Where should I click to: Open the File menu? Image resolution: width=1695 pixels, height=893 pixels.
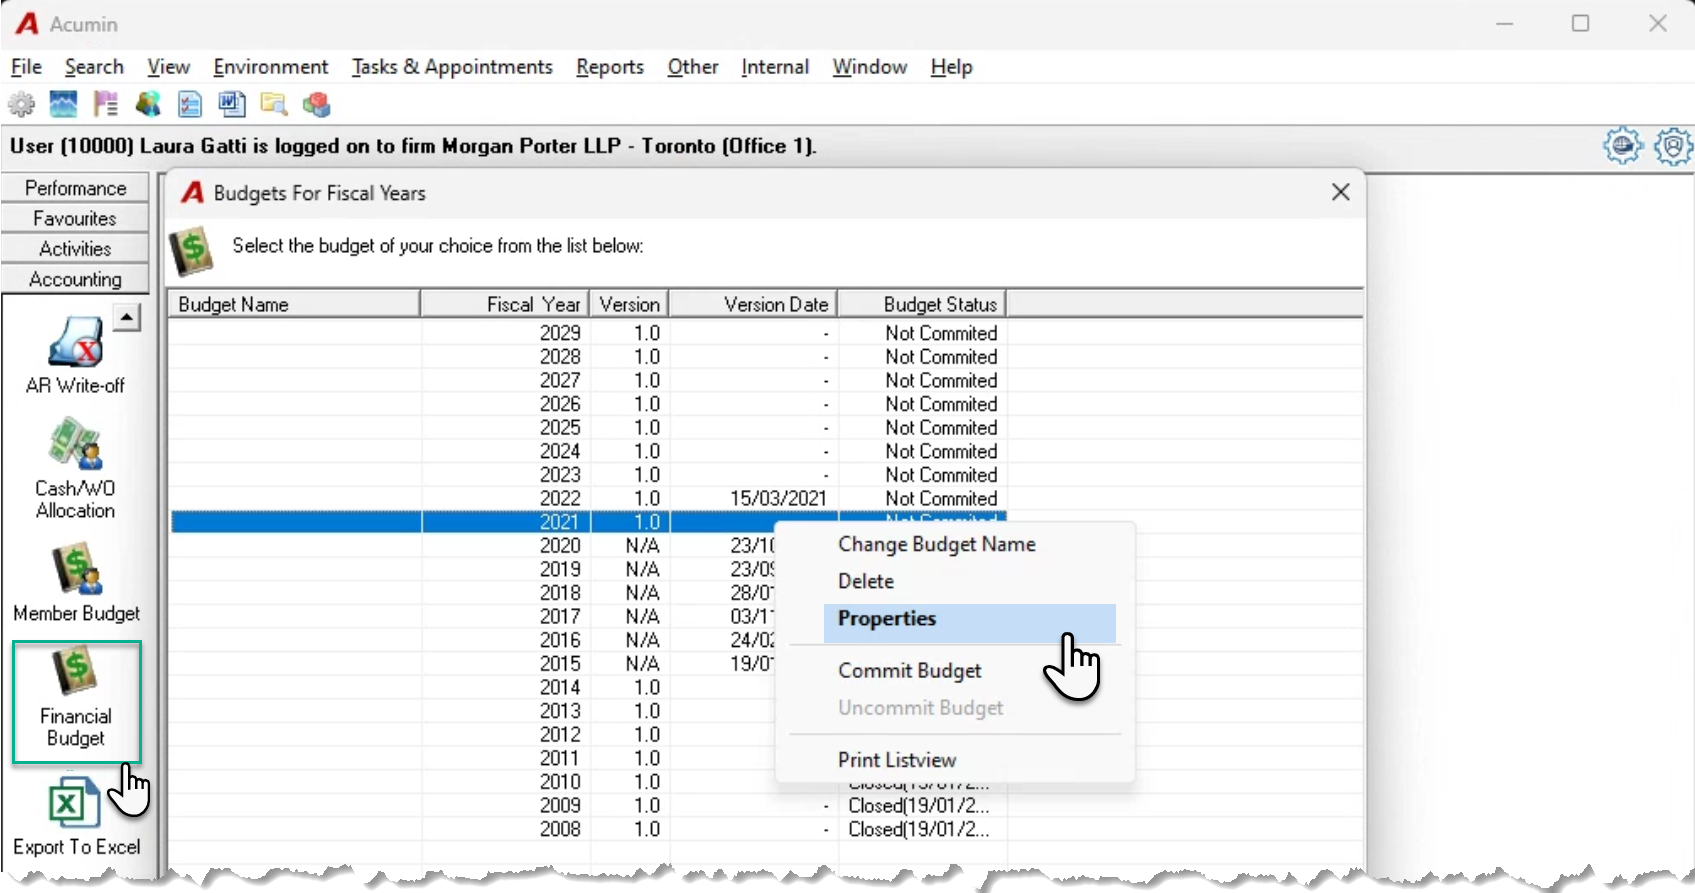(x=26, y=67)
